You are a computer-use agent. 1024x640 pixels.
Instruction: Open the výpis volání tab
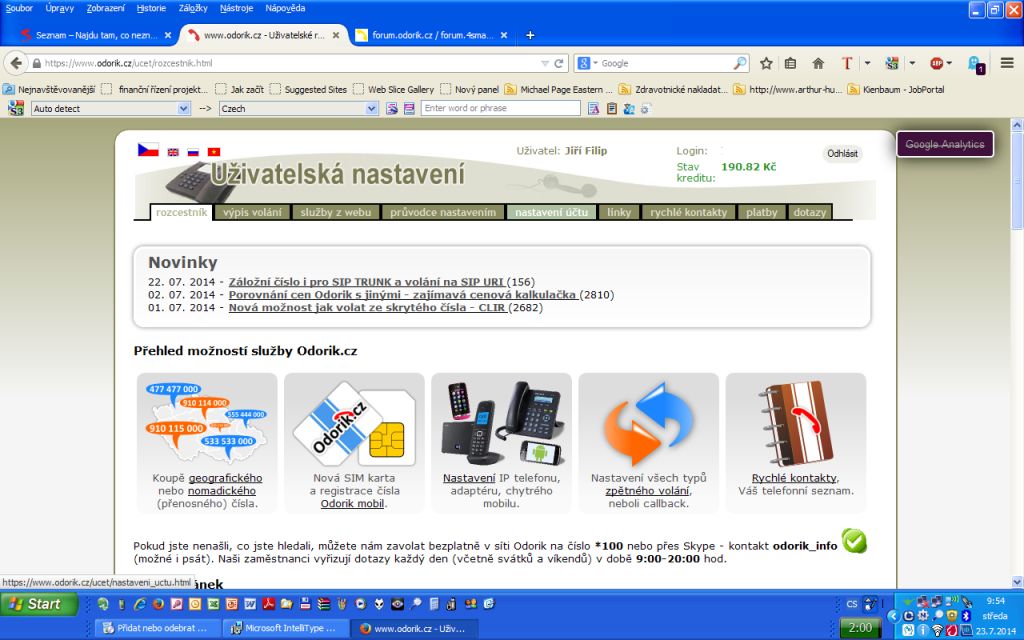click(252, 212)
